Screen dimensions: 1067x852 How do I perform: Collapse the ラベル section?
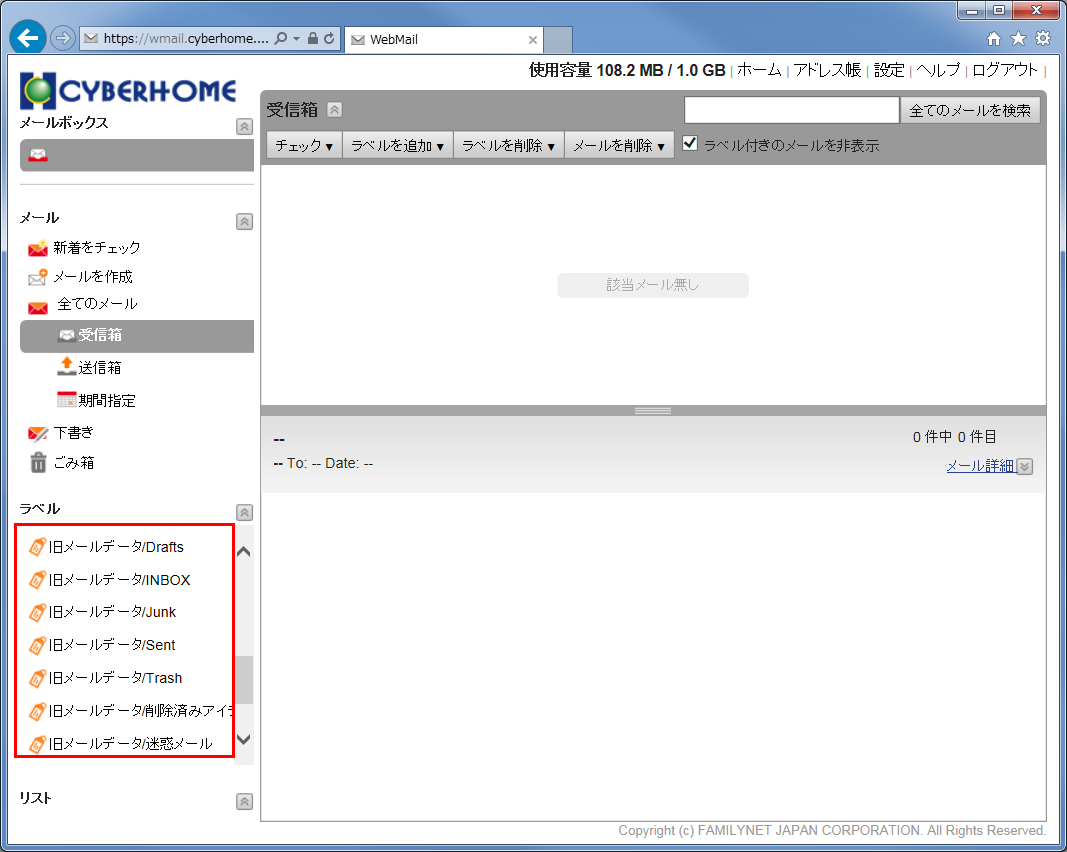coord(244,511)
